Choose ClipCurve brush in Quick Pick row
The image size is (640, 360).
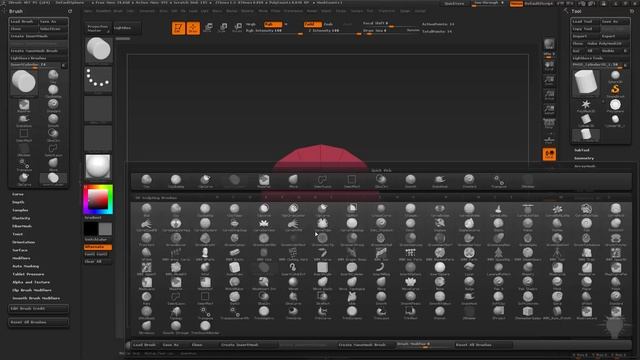point(205,181)
